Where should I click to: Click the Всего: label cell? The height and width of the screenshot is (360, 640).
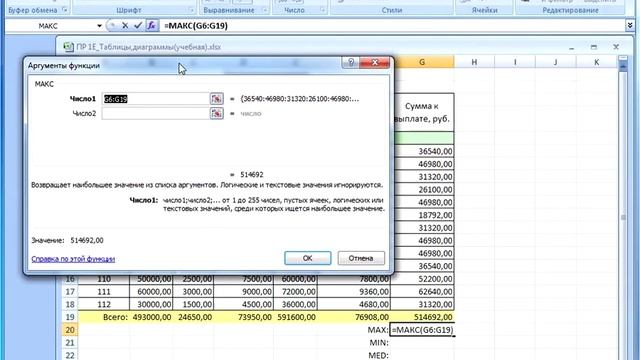[104, 317]
